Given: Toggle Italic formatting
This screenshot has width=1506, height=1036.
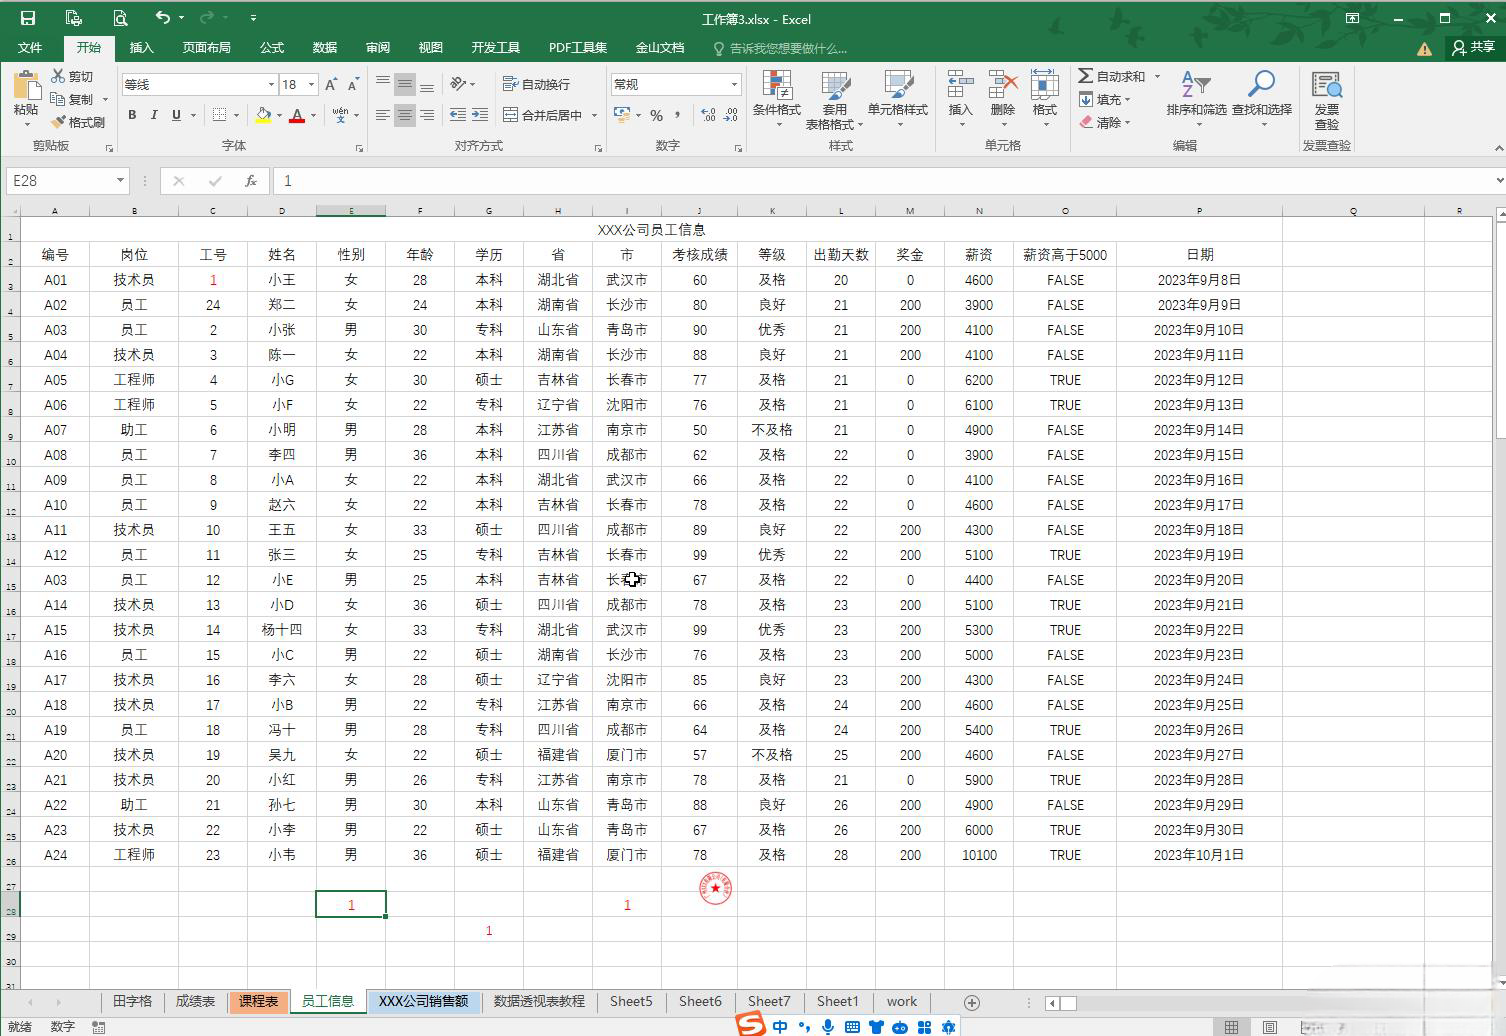Looking at the screenshot, I should 154,115.
